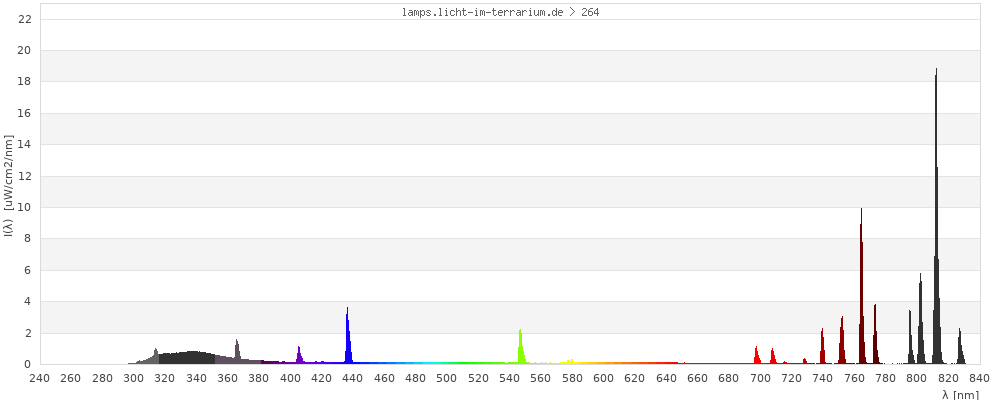Viewport: 1000px width, 400px height.
Task: Select the y-axis tick label 20
Action: pos(25,50)
